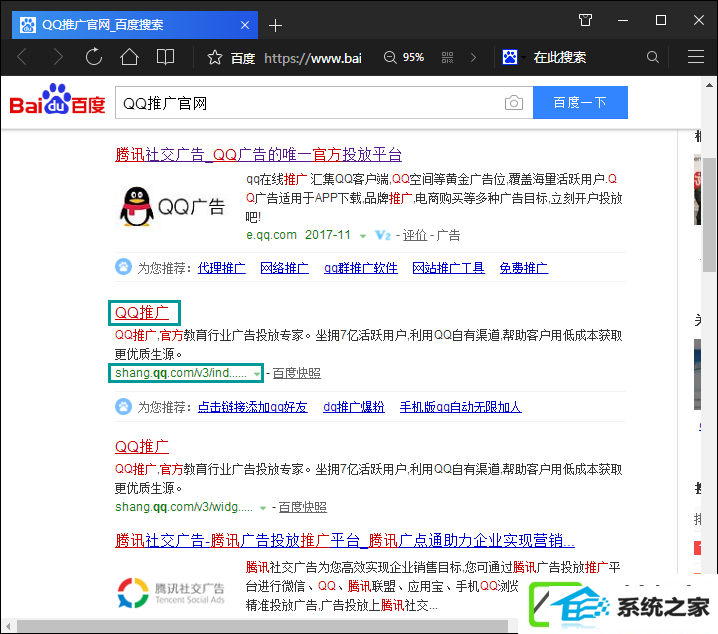Open the browser hamburger menu

[x=696, y=57]
